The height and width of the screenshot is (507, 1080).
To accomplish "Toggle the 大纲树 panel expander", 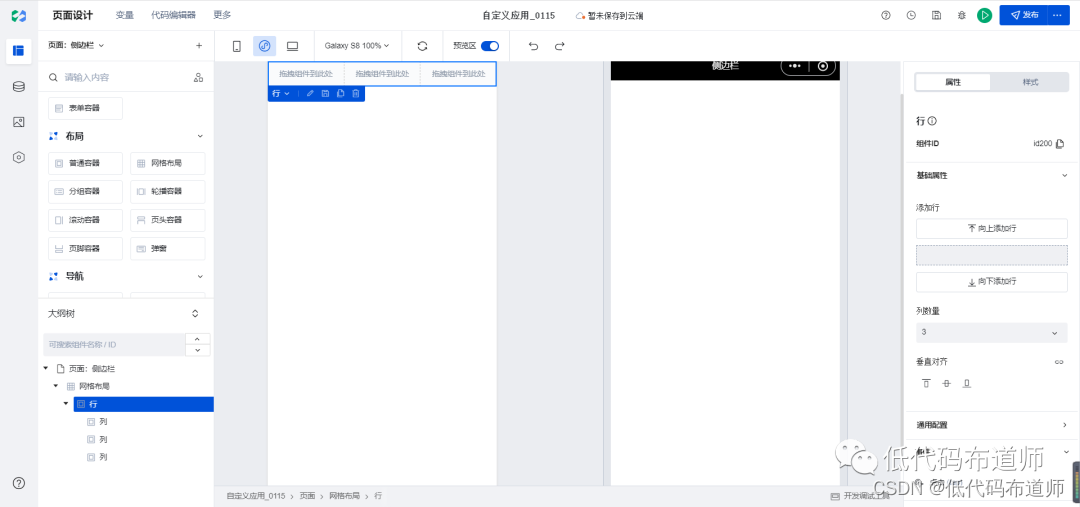I will tap(195, 313).
